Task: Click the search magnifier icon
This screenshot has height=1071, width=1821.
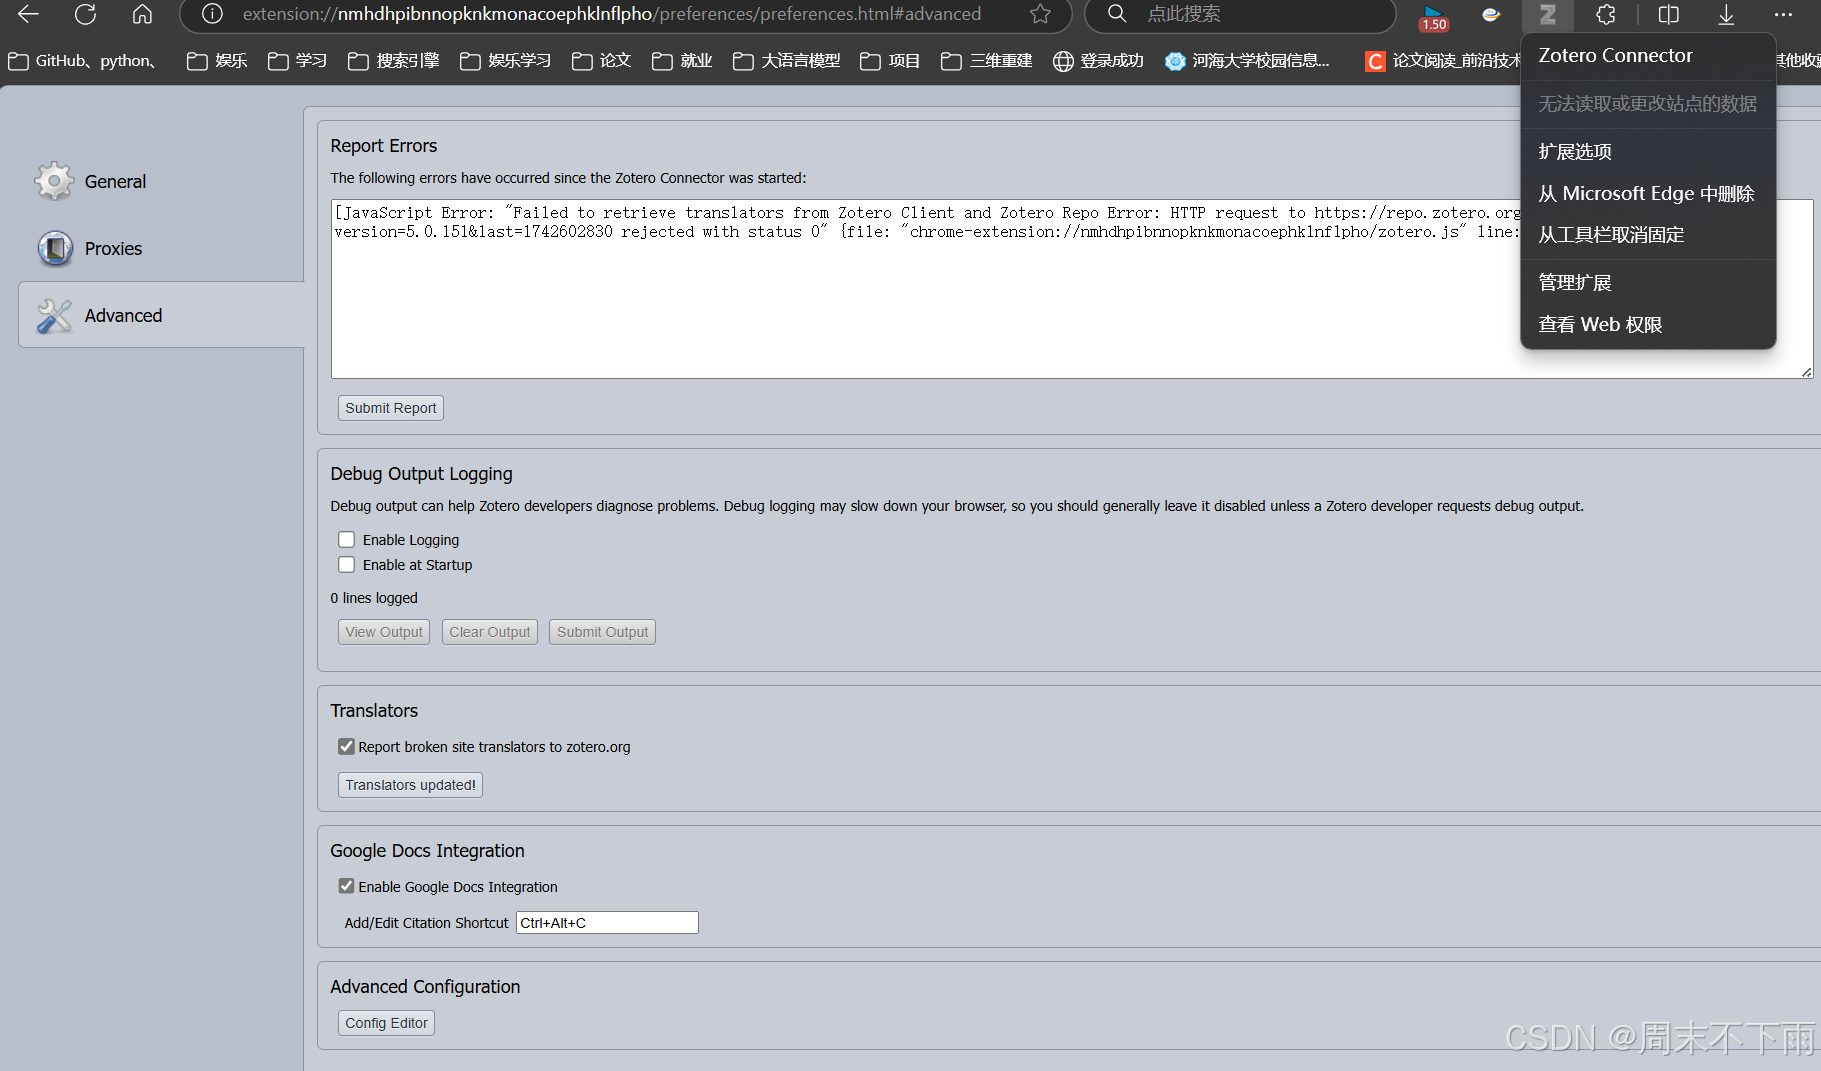Action: pyautogui.click(x=1117, y=14)
